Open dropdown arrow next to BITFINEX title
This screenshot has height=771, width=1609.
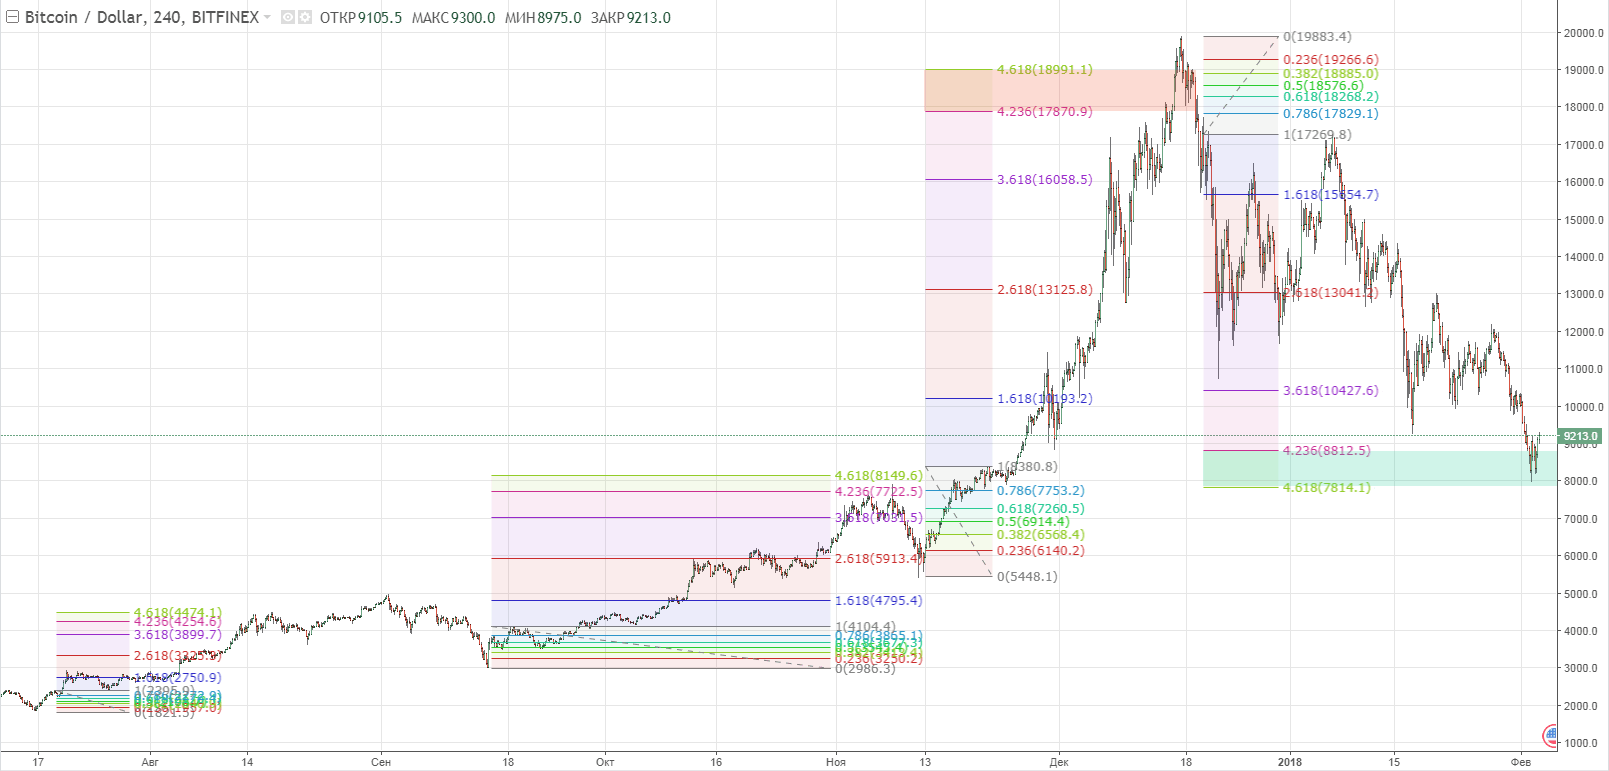click(x=267, y=18)
